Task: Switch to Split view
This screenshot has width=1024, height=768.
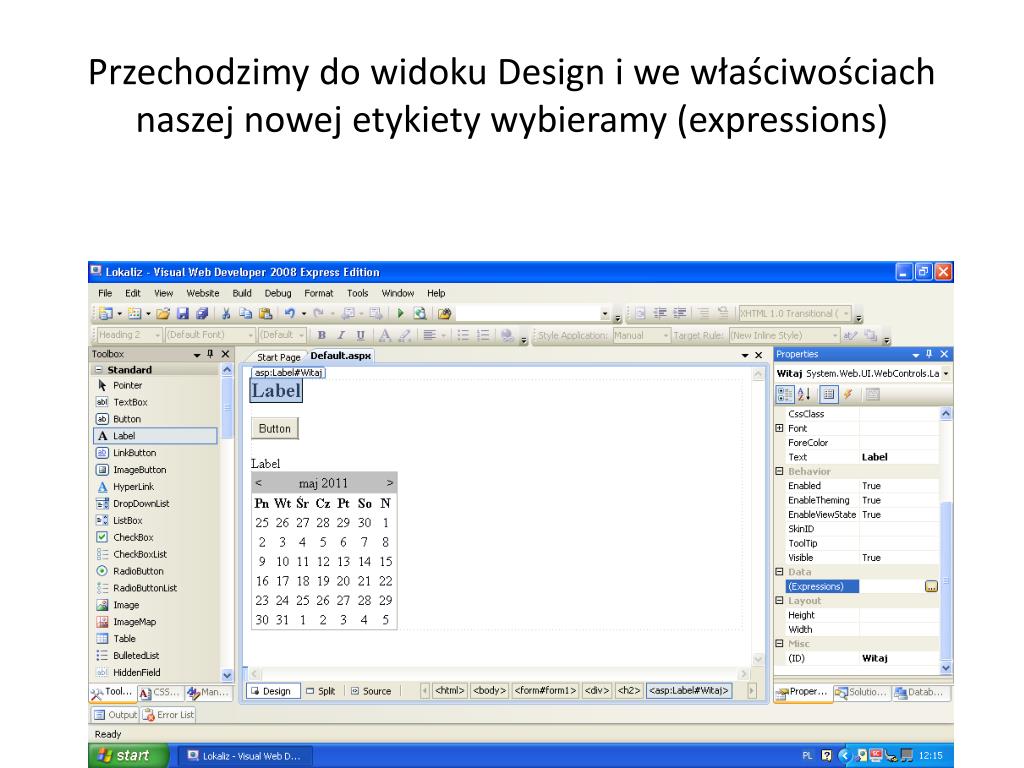Action: [x=321, y=691]
